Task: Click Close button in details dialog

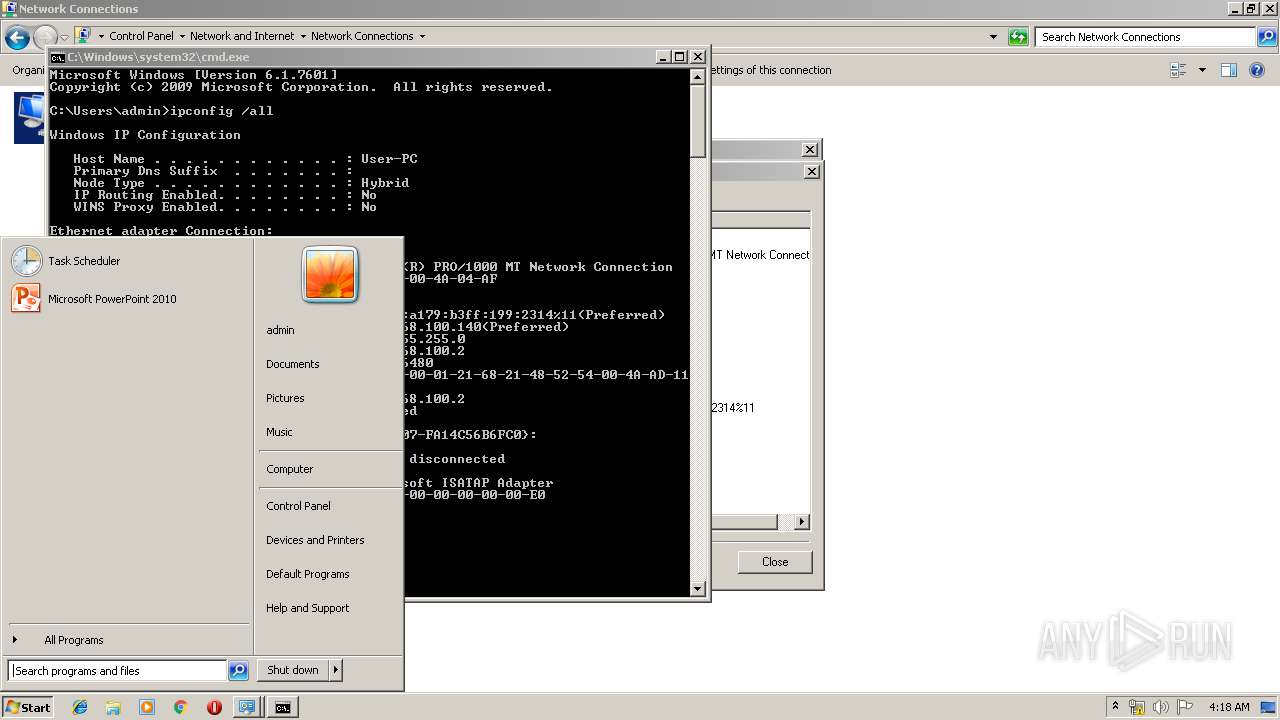Action: 775,562
